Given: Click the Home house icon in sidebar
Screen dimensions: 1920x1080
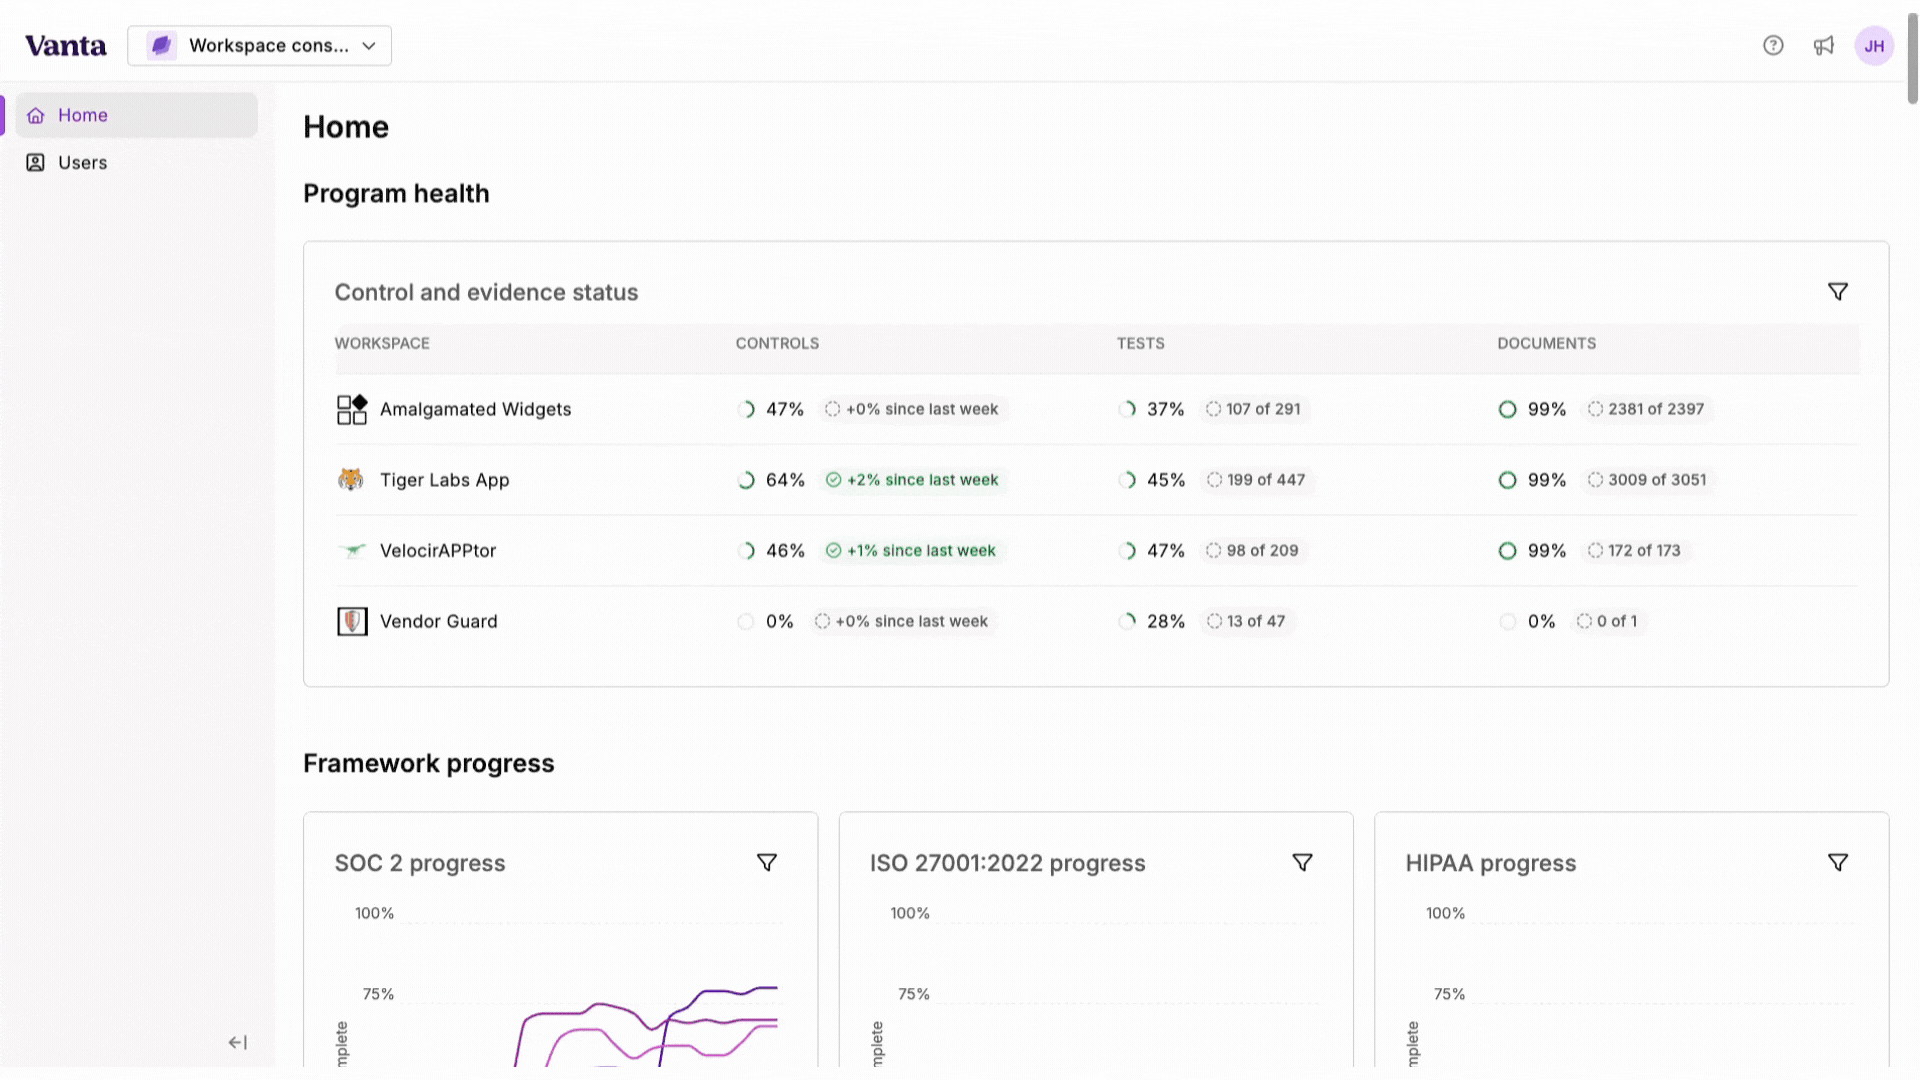Looking at the screenshot, I should [36, 115].
